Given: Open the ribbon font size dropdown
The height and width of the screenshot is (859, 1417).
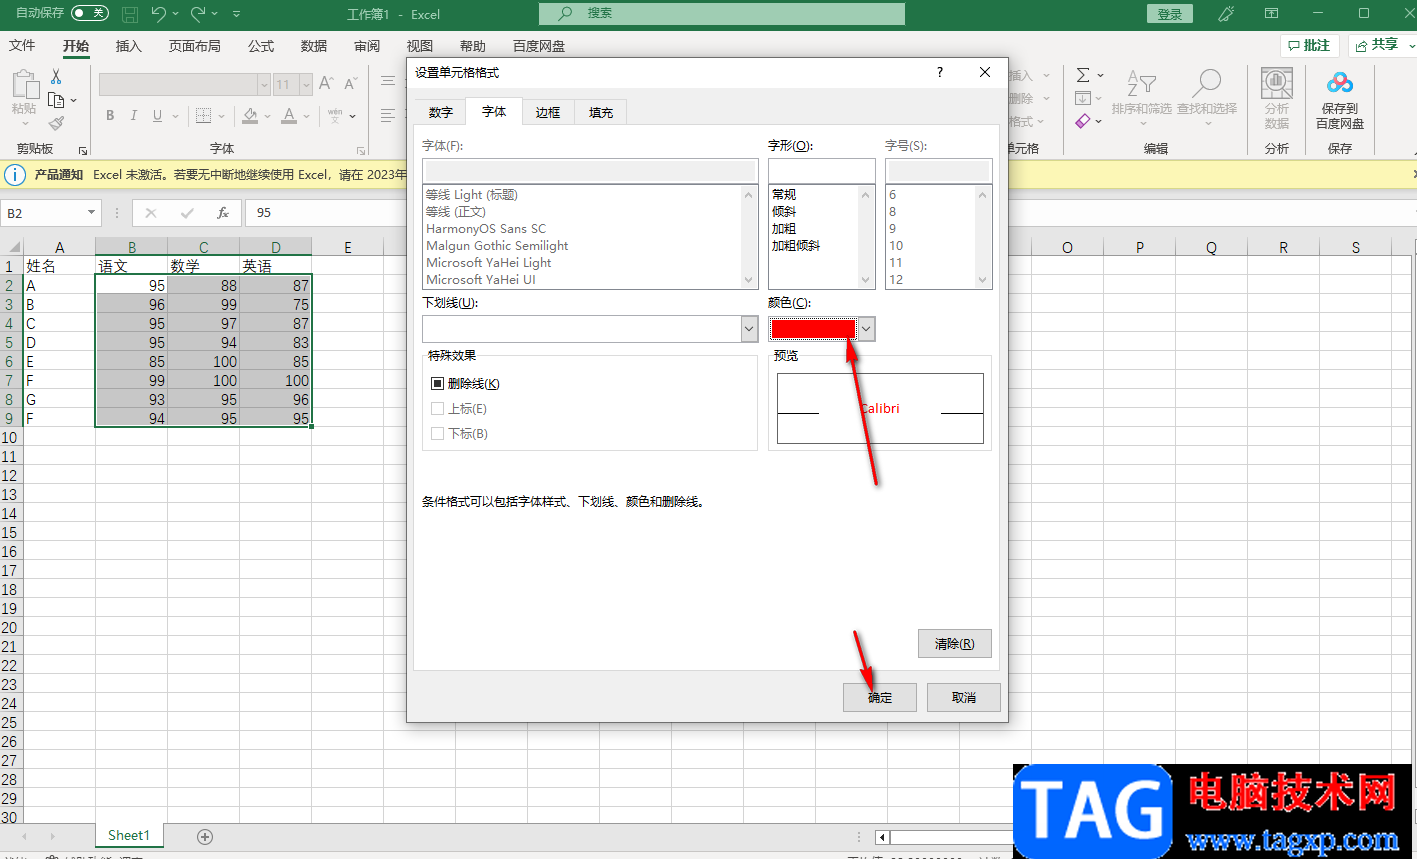Looking at the screenshot, I should pyautogui.click(x=306, y=85).
